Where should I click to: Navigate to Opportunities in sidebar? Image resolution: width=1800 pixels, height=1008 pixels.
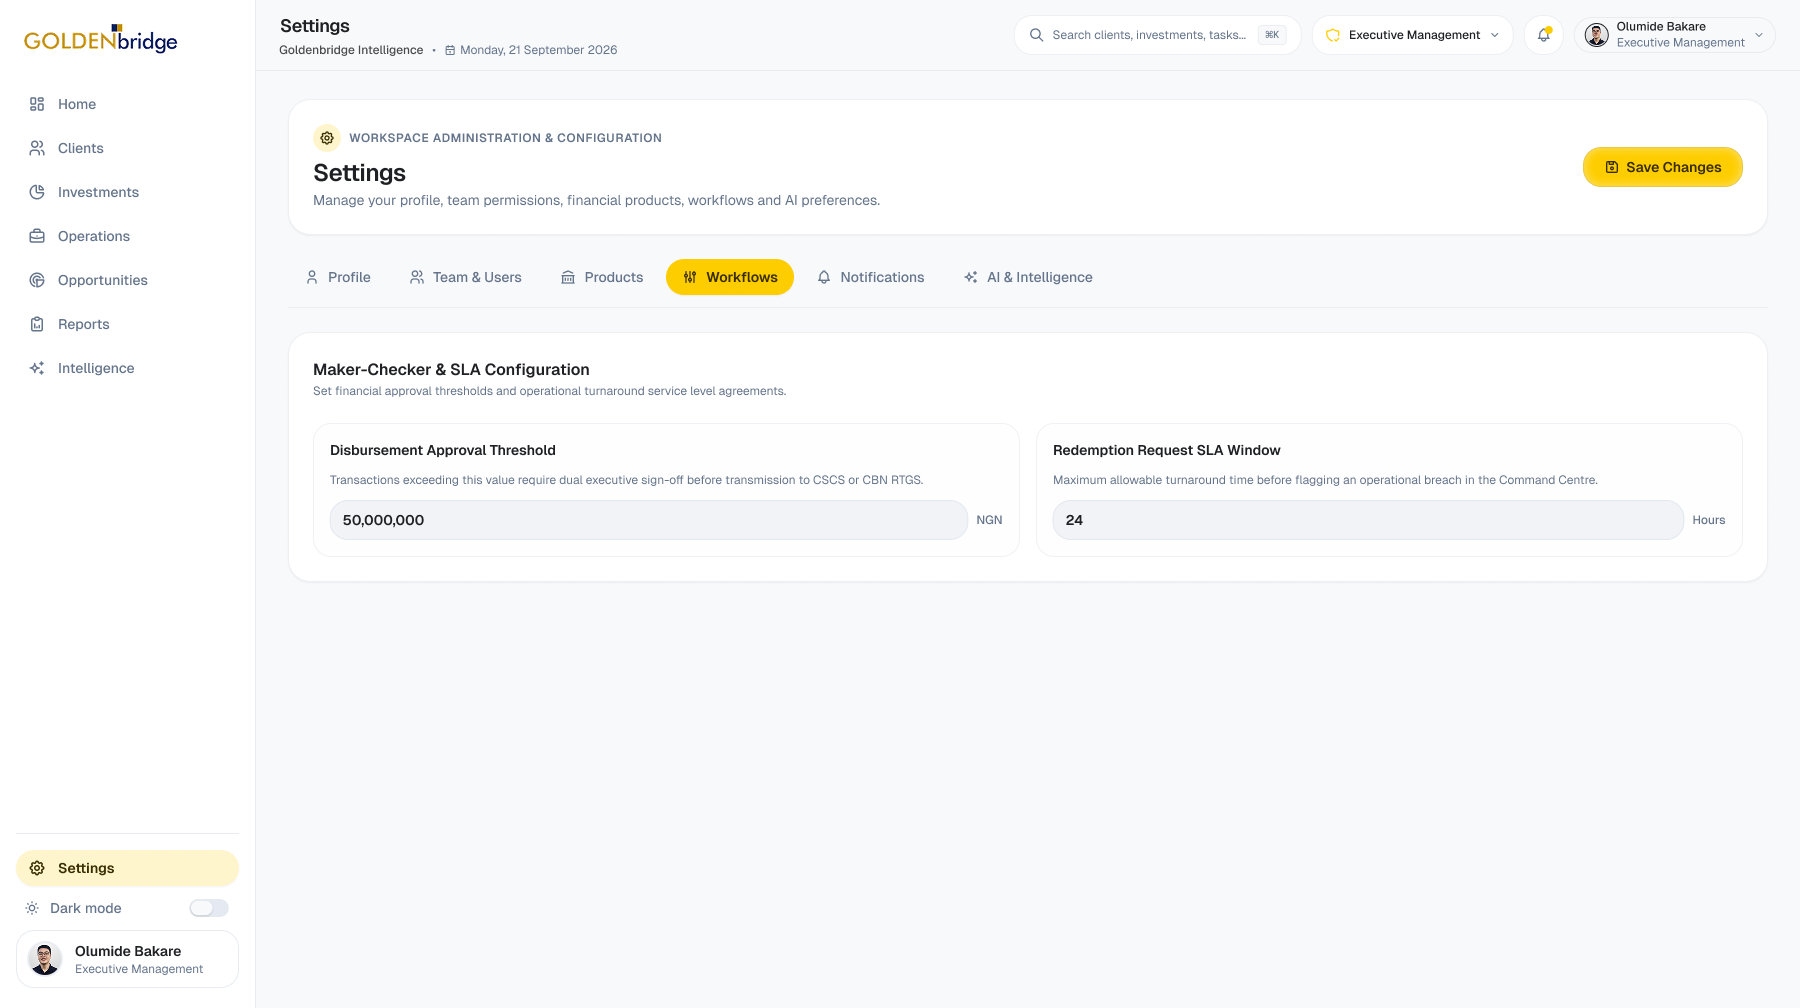click(127, 280)
